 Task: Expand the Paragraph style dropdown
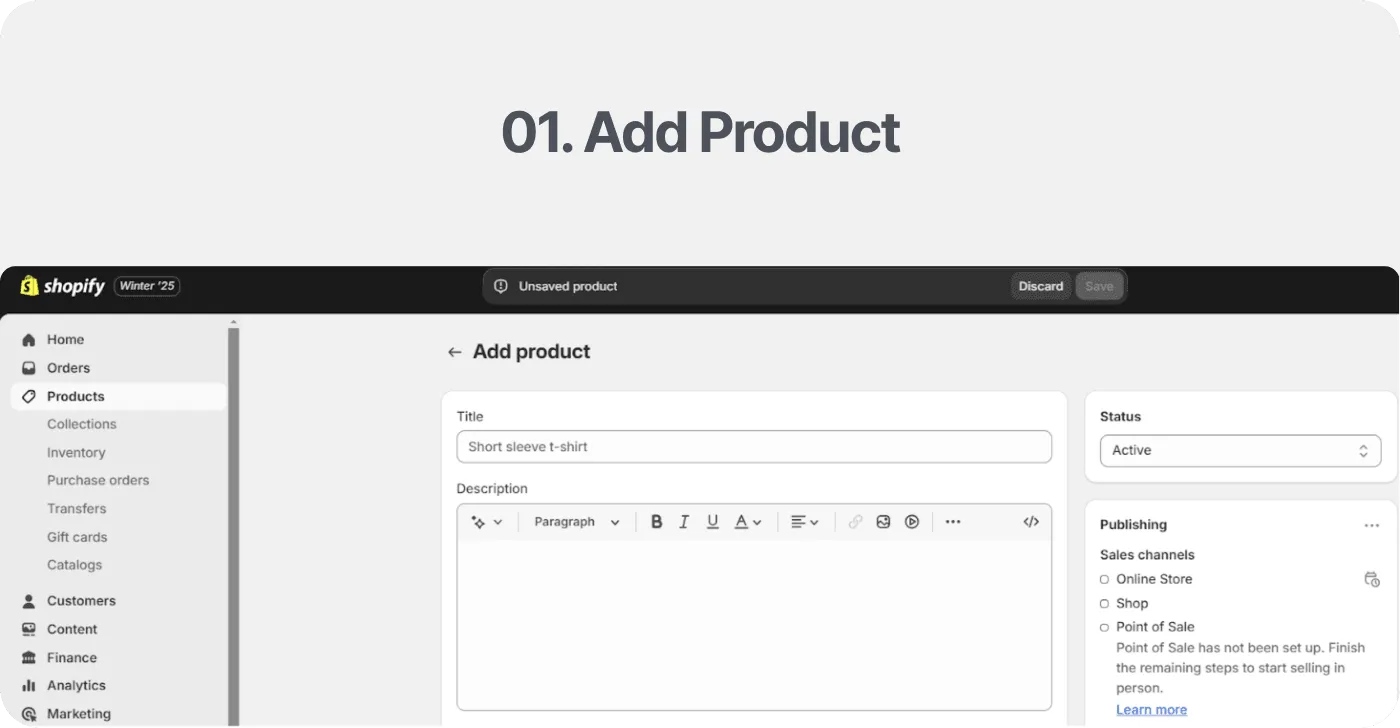pos(576,521)
